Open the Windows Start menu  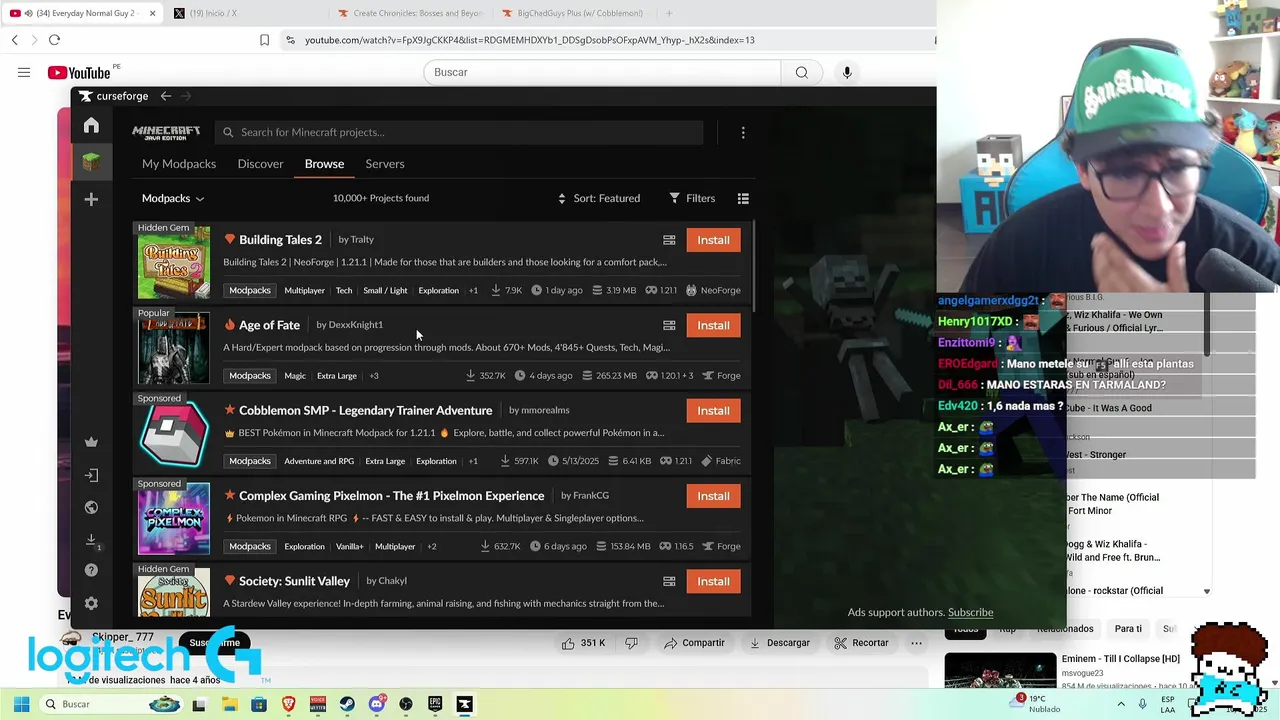tap(21, 704)
